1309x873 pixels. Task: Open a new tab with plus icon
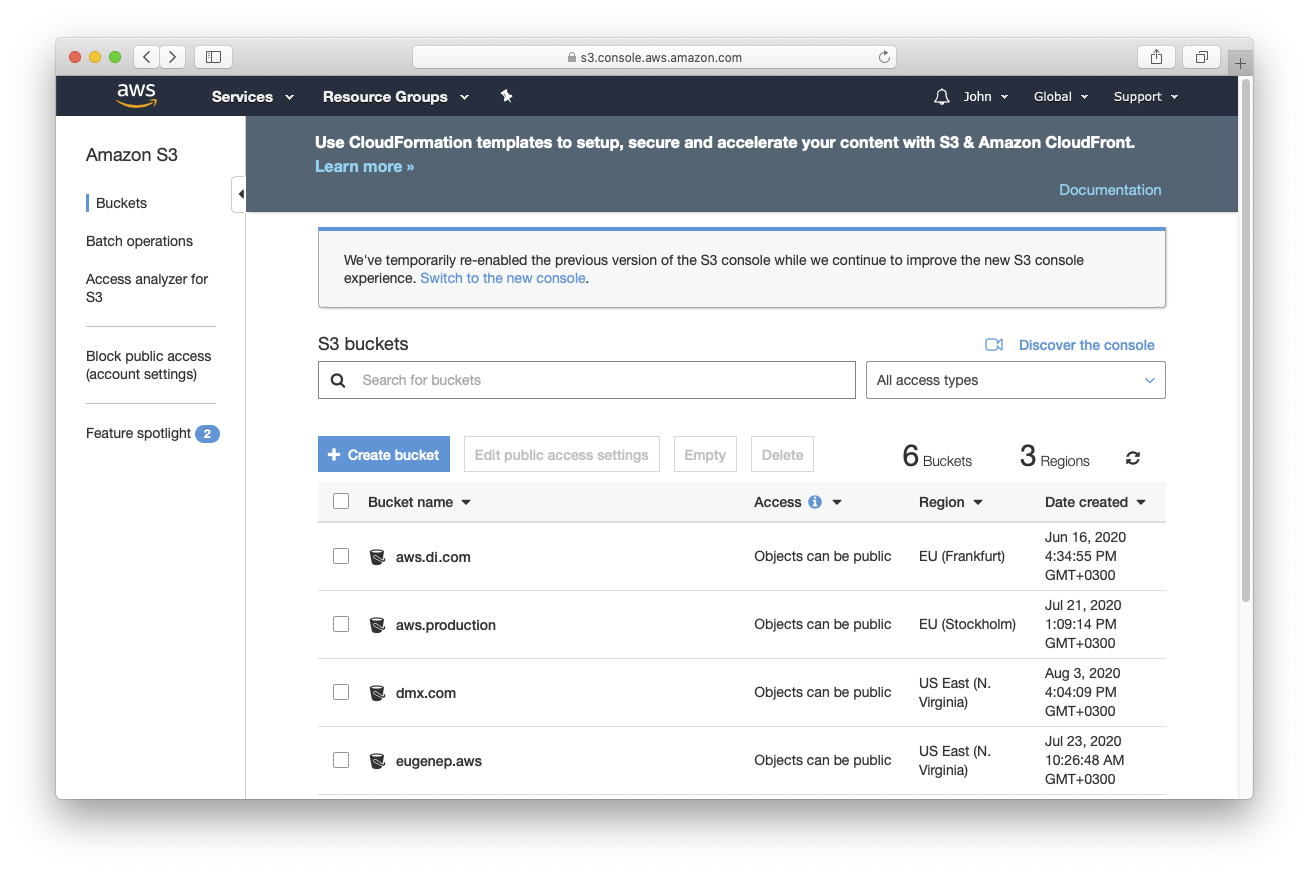point(1240,63)
